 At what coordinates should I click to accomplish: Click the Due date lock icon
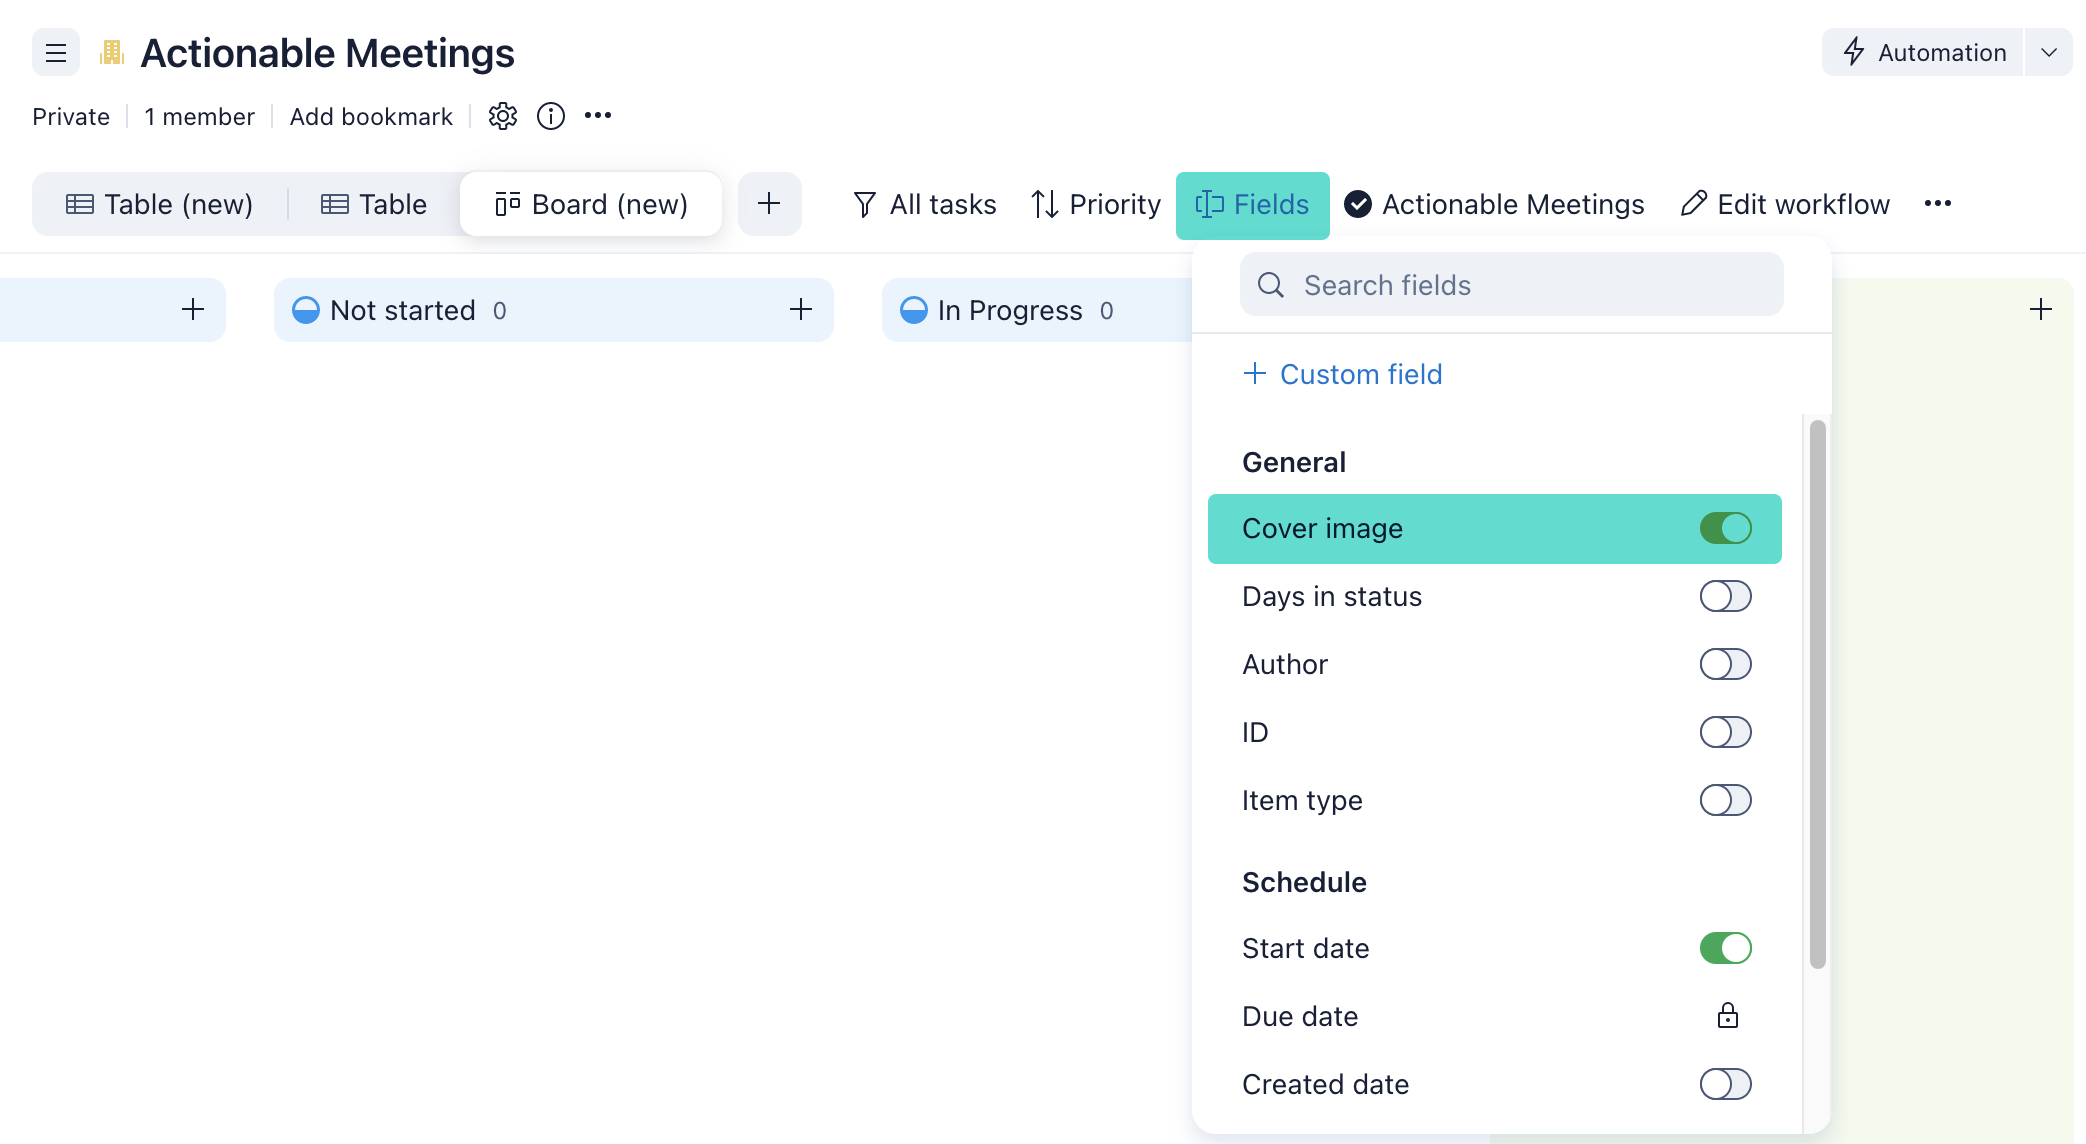(x=1727, y=1016)
